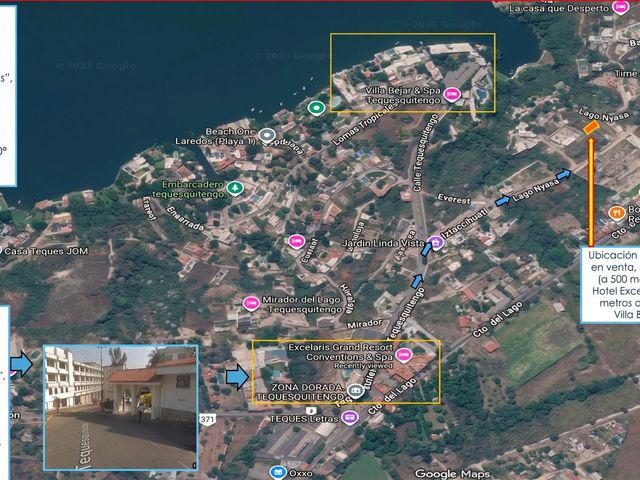Click the orange restaurant pin at right edge

coord(617,213)
